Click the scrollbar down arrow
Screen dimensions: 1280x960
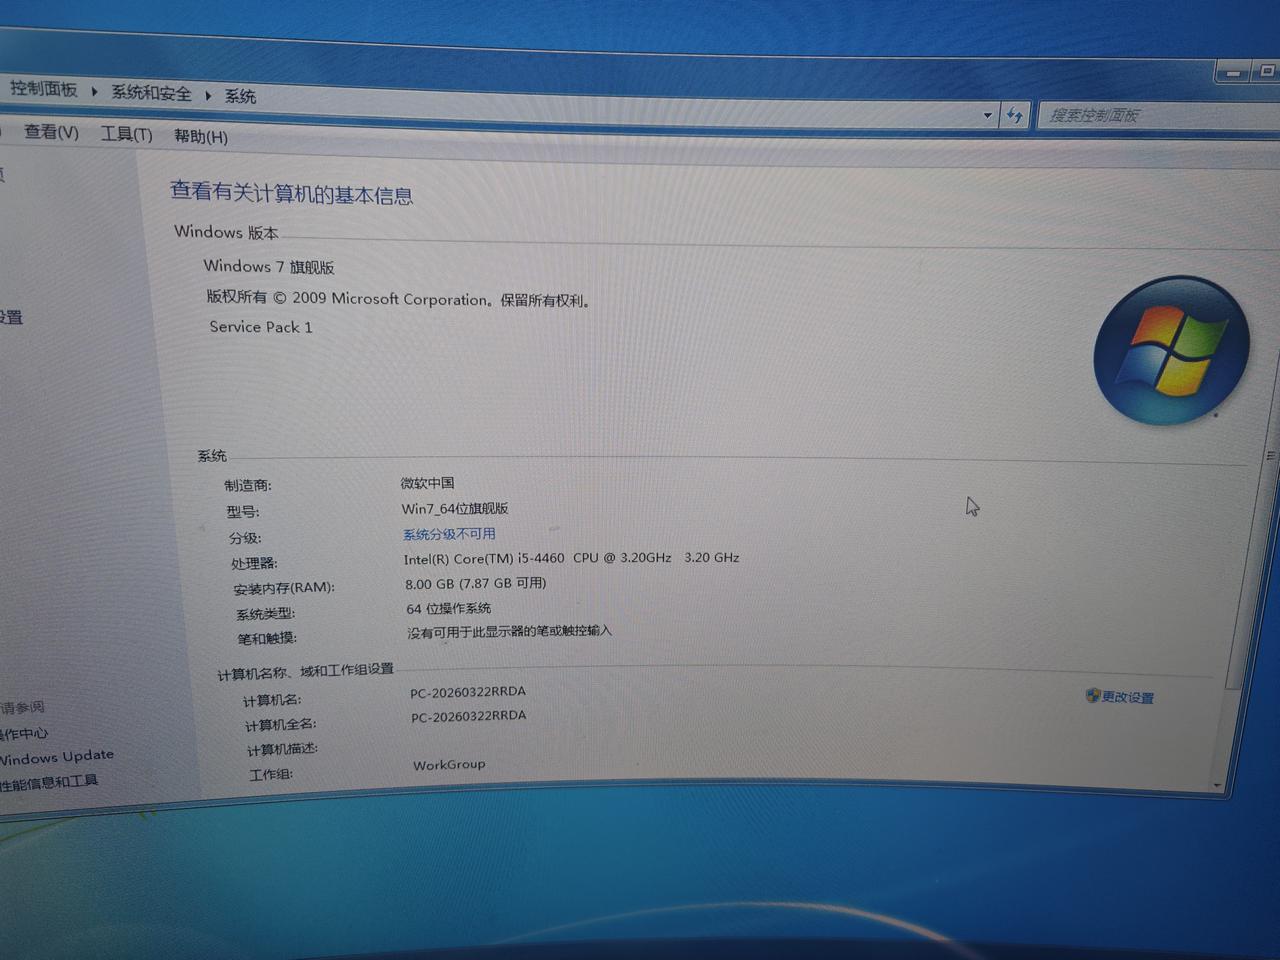1217,785
